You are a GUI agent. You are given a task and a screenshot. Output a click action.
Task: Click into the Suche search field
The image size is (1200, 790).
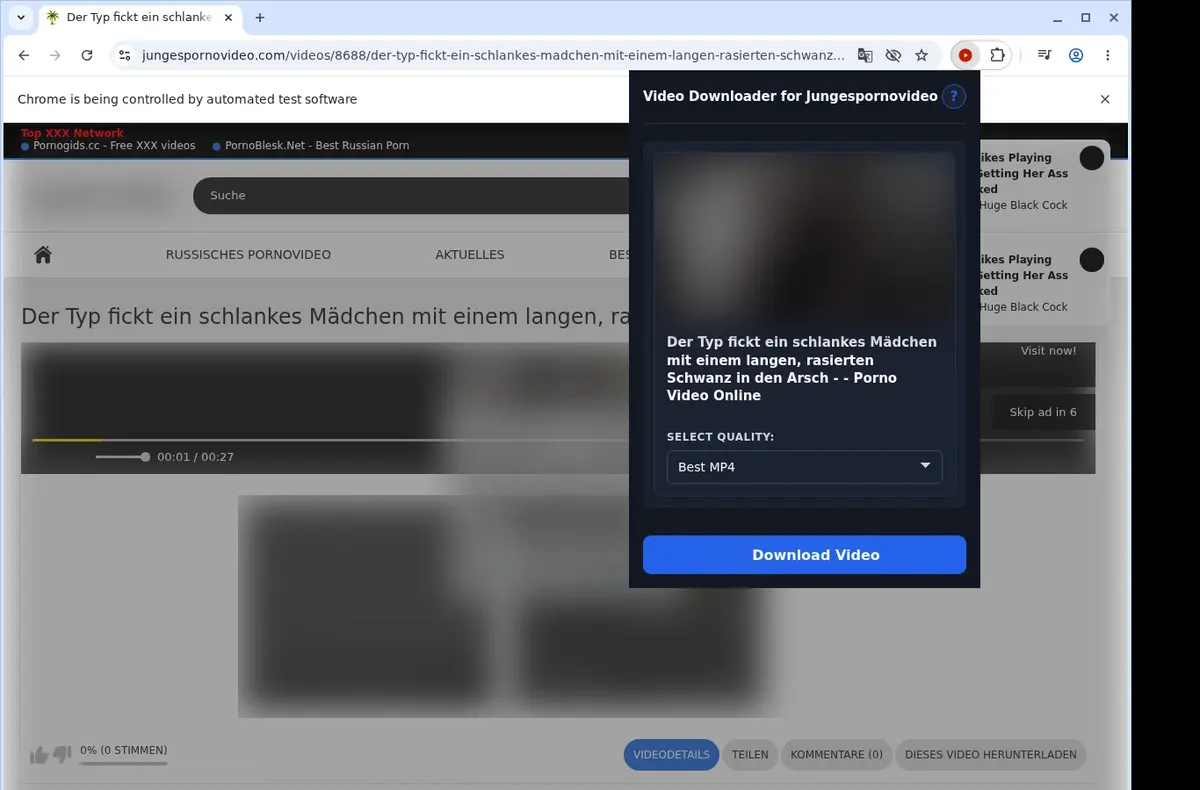point(412,196)
